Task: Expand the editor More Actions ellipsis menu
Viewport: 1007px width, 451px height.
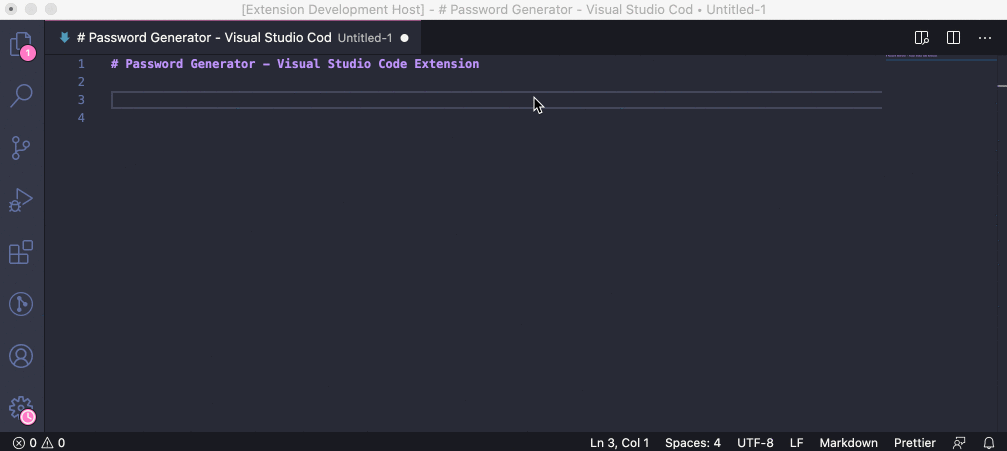Action: tap(984, 38)
